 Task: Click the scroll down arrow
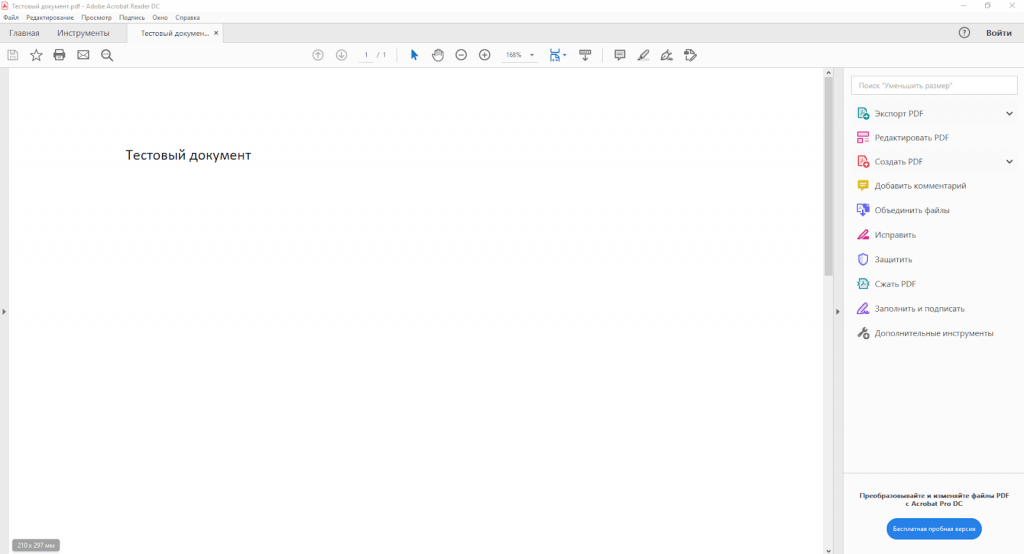[829, 550]
